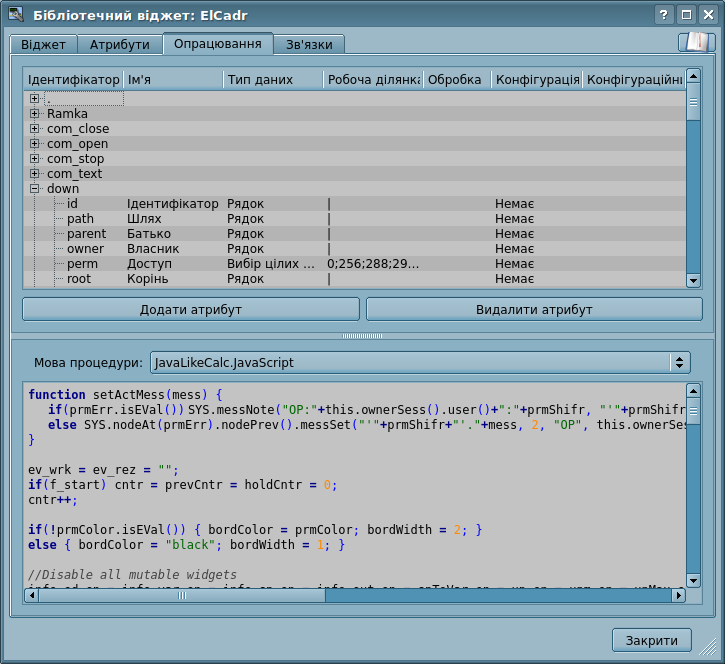Click code editor scroll left arrow

coord(30,596)
